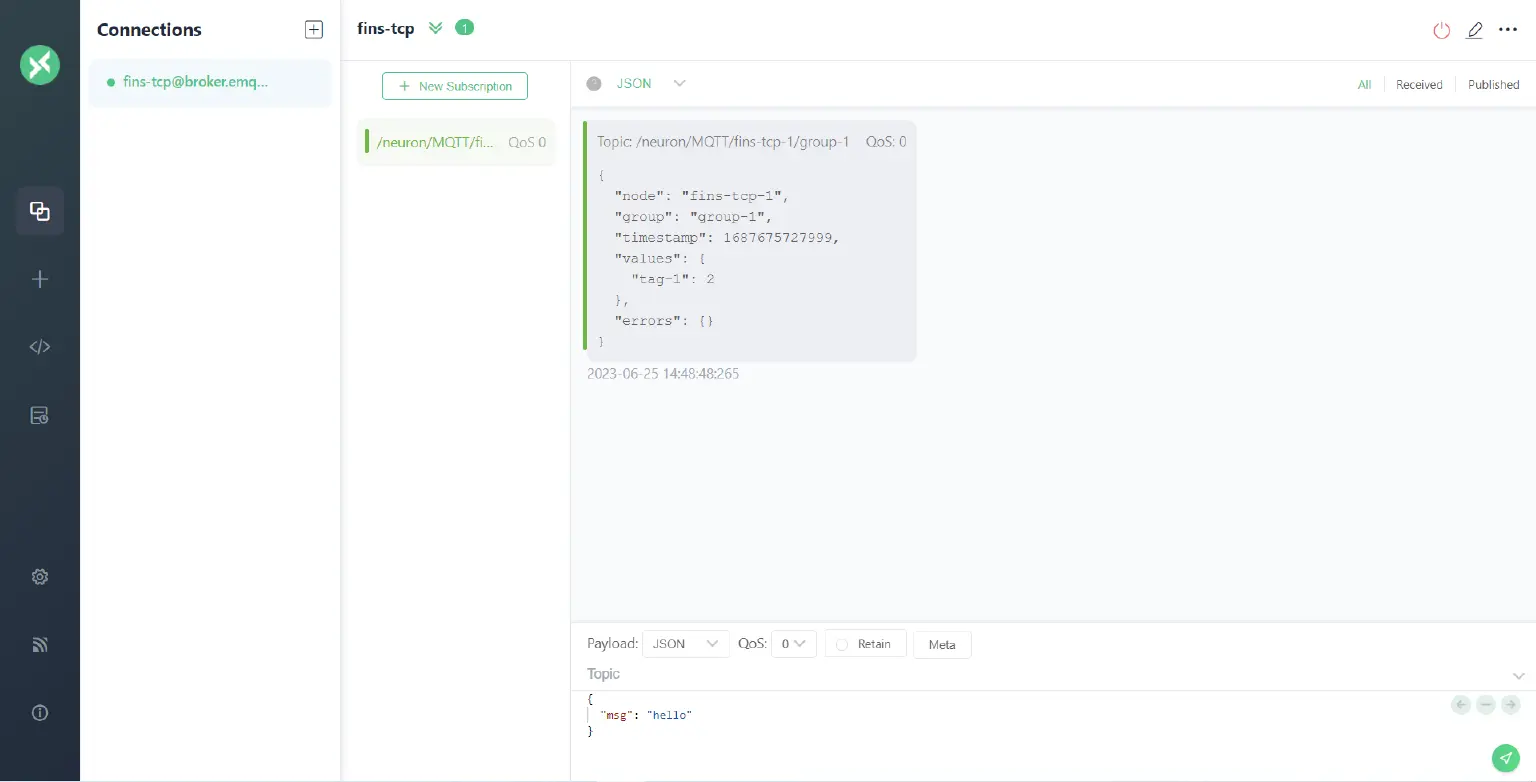
Task: Click the New Subscription button
Action: point(455,86)
